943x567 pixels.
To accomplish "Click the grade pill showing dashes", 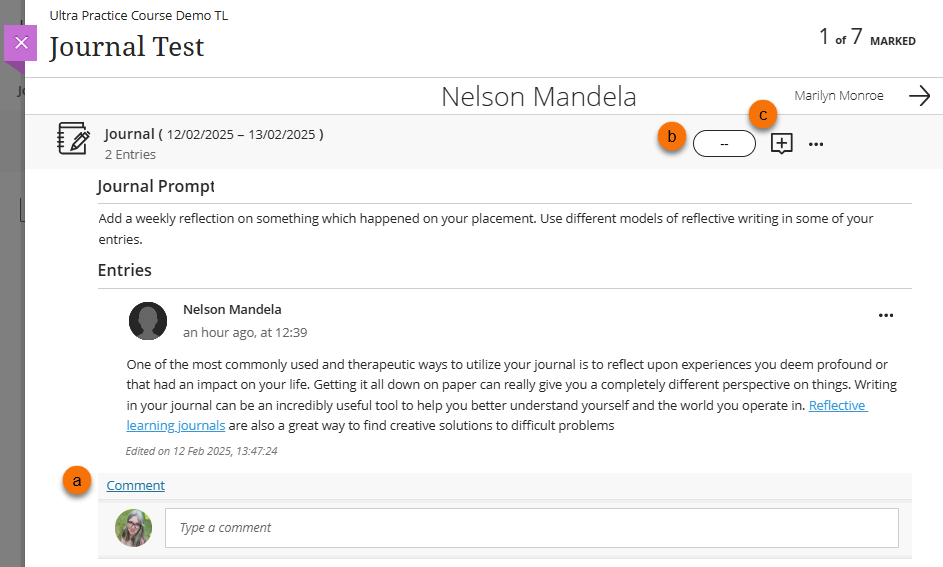I will 723,144.
